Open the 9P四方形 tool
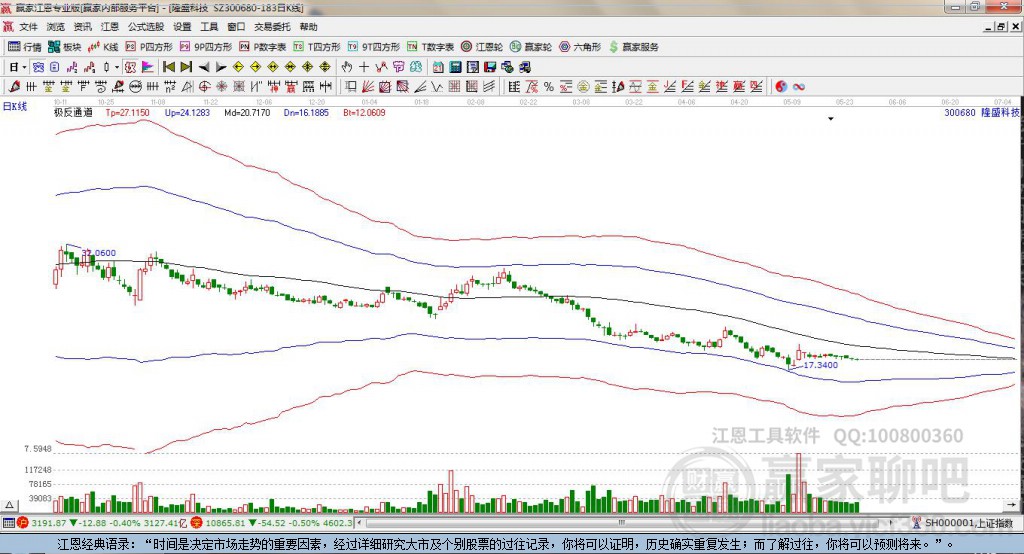The width and height of the screenshot is (1024, 554). (x=206, y=47)
